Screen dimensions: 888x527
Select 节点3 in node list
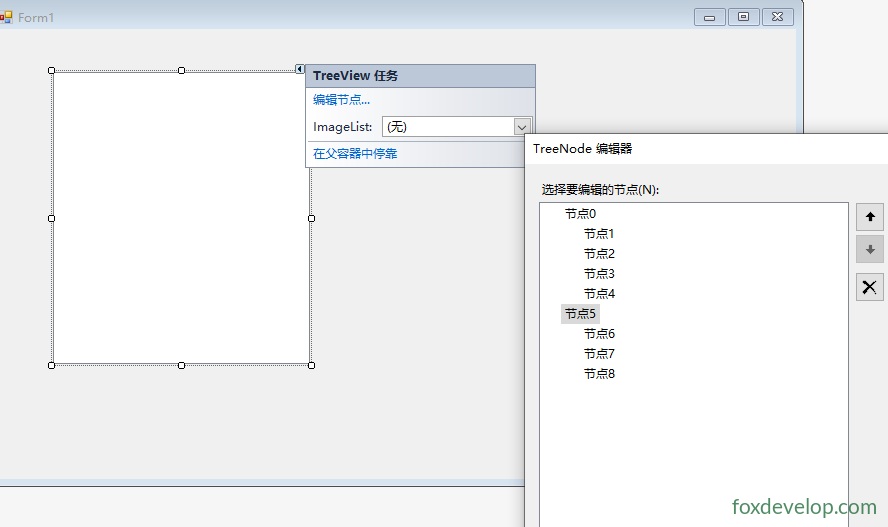pyautogui.click(x=599, y=273)
